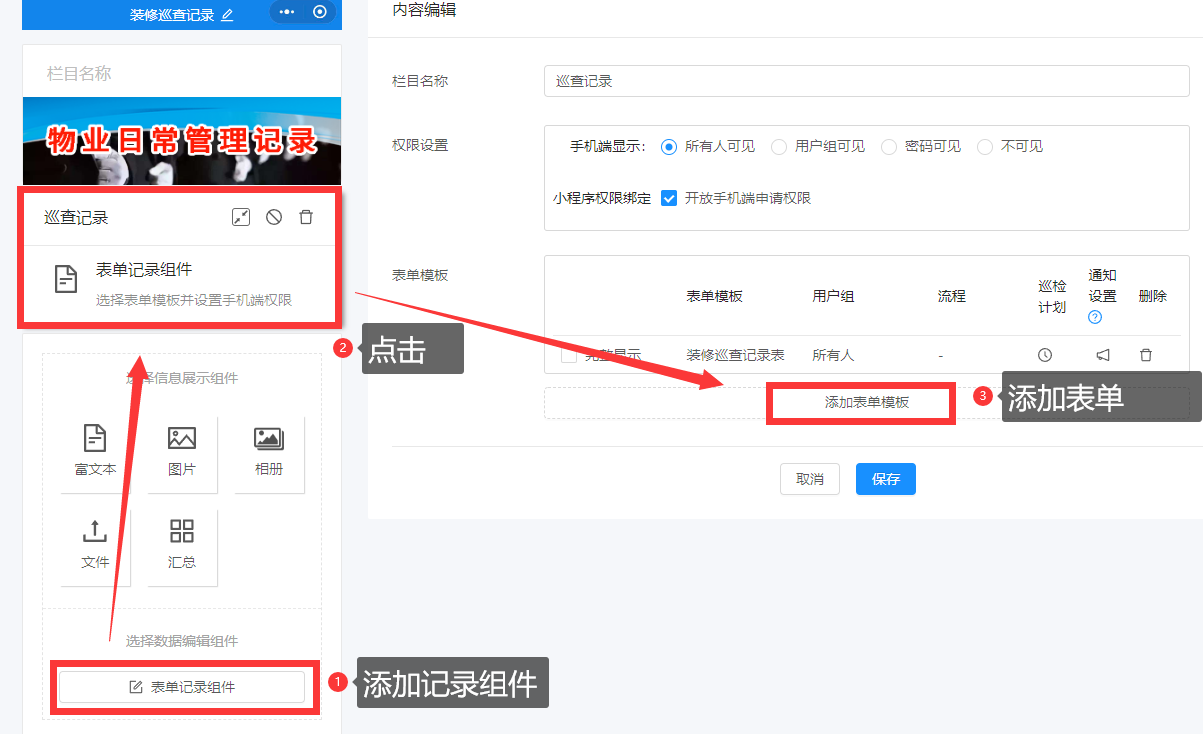Viewport: 1203px width, 734px height.
Task: Select the 密码可见 radio option
Action: (889, 147)
